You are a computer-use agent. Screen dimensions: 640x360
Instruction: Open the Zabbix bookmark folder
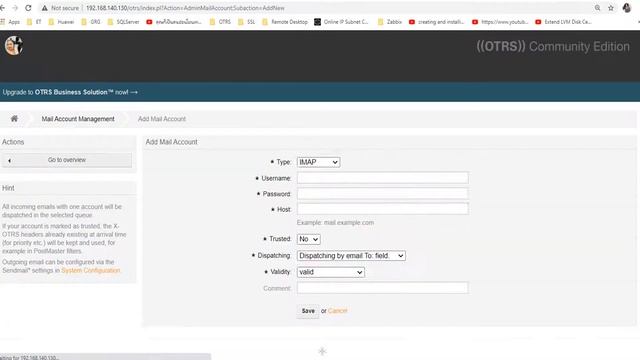click(x=390, y=22)
